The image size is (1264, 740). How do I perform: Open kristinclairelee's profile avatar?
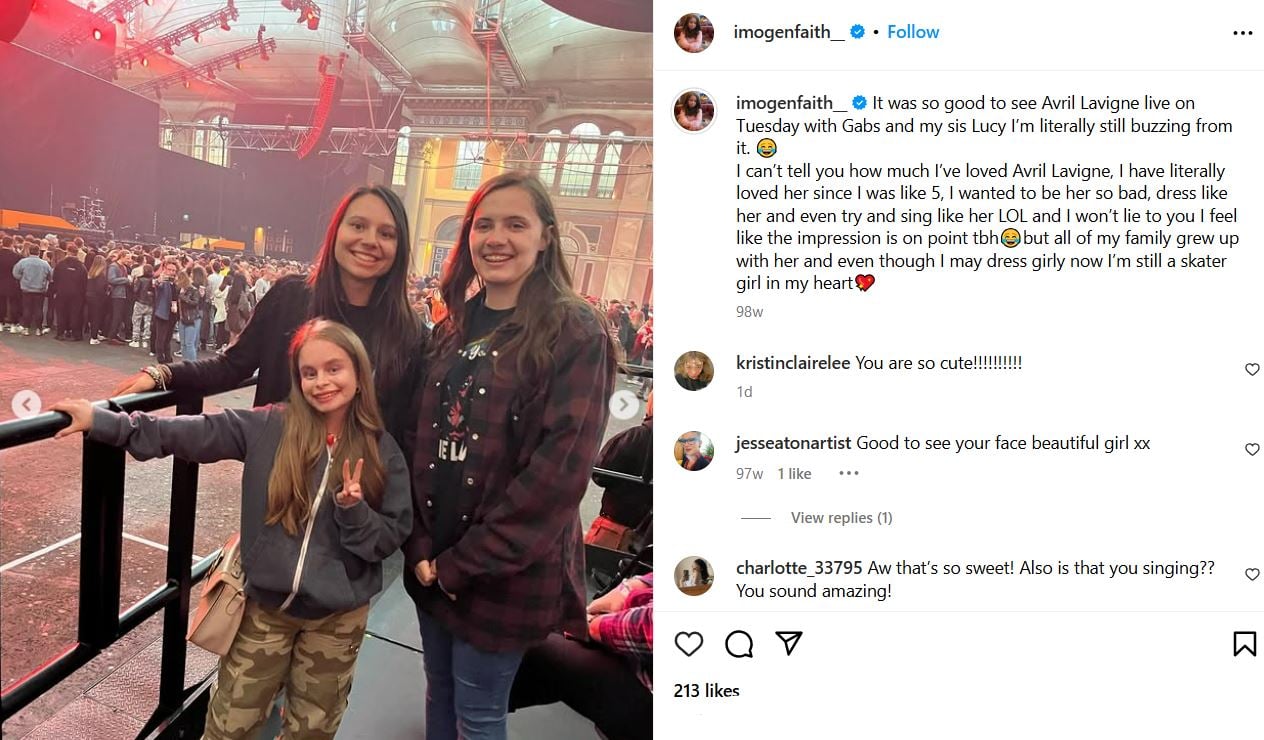[694, 371]
